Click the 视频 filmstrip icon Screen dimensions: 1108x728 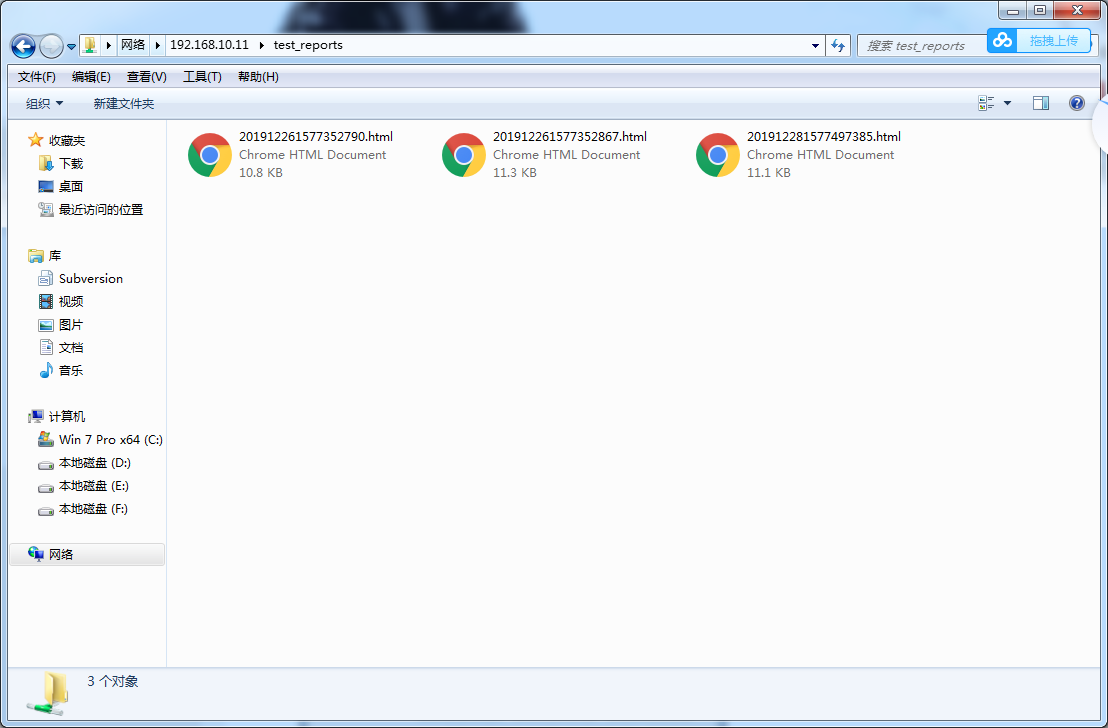46,302
